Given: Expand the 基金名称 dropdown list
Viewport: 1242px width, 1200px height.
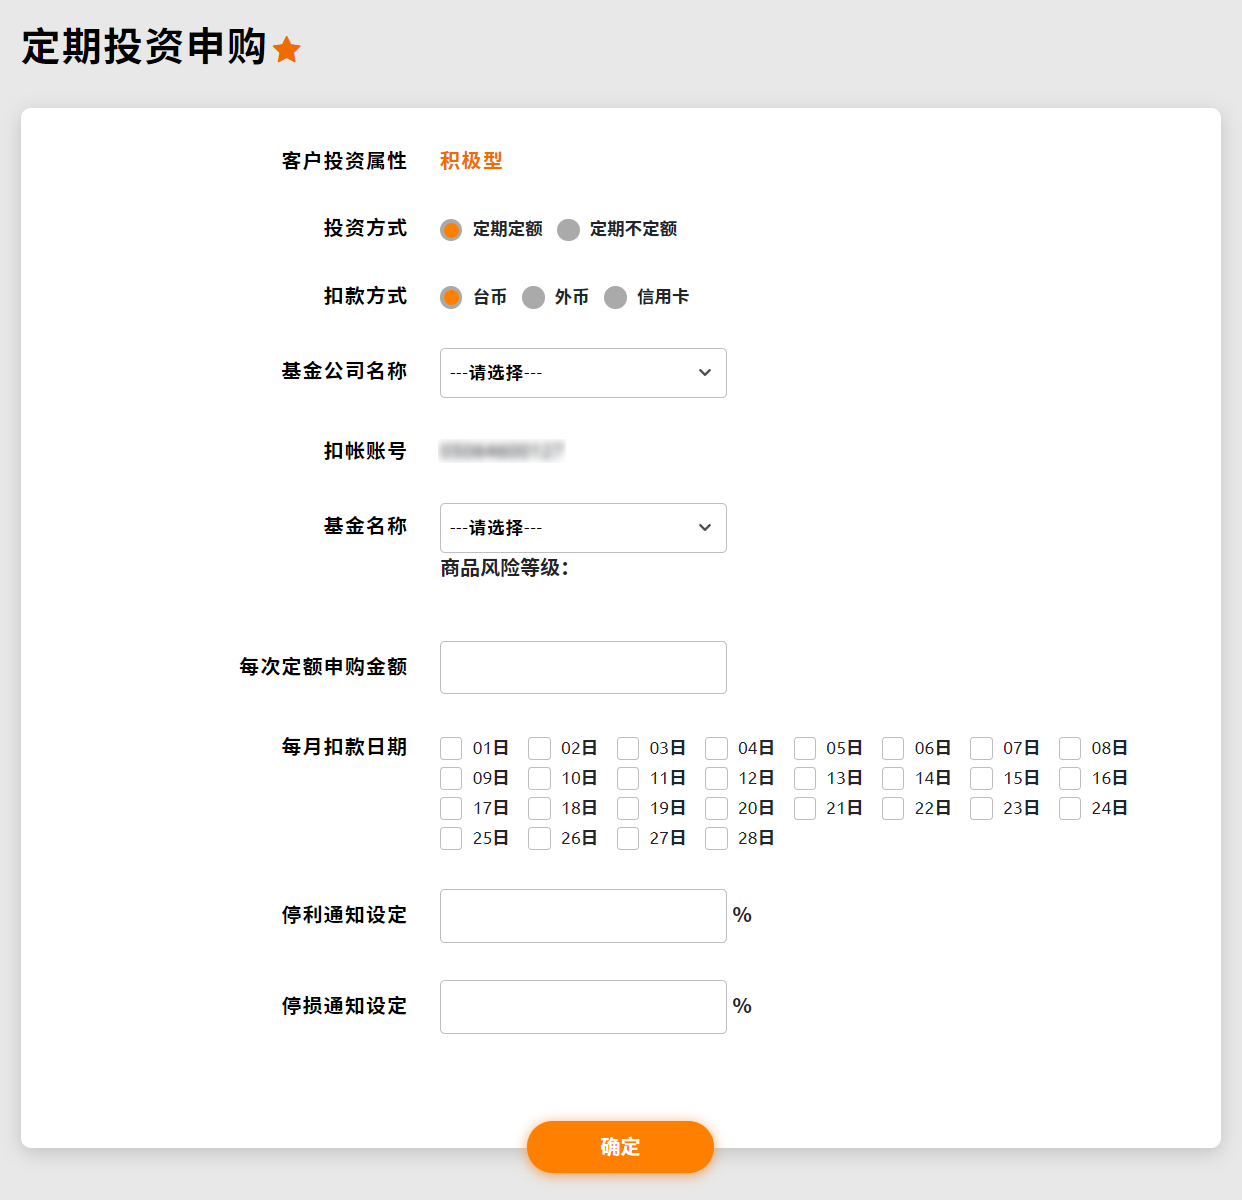Looking at the screenshot, I should point(583,528).
